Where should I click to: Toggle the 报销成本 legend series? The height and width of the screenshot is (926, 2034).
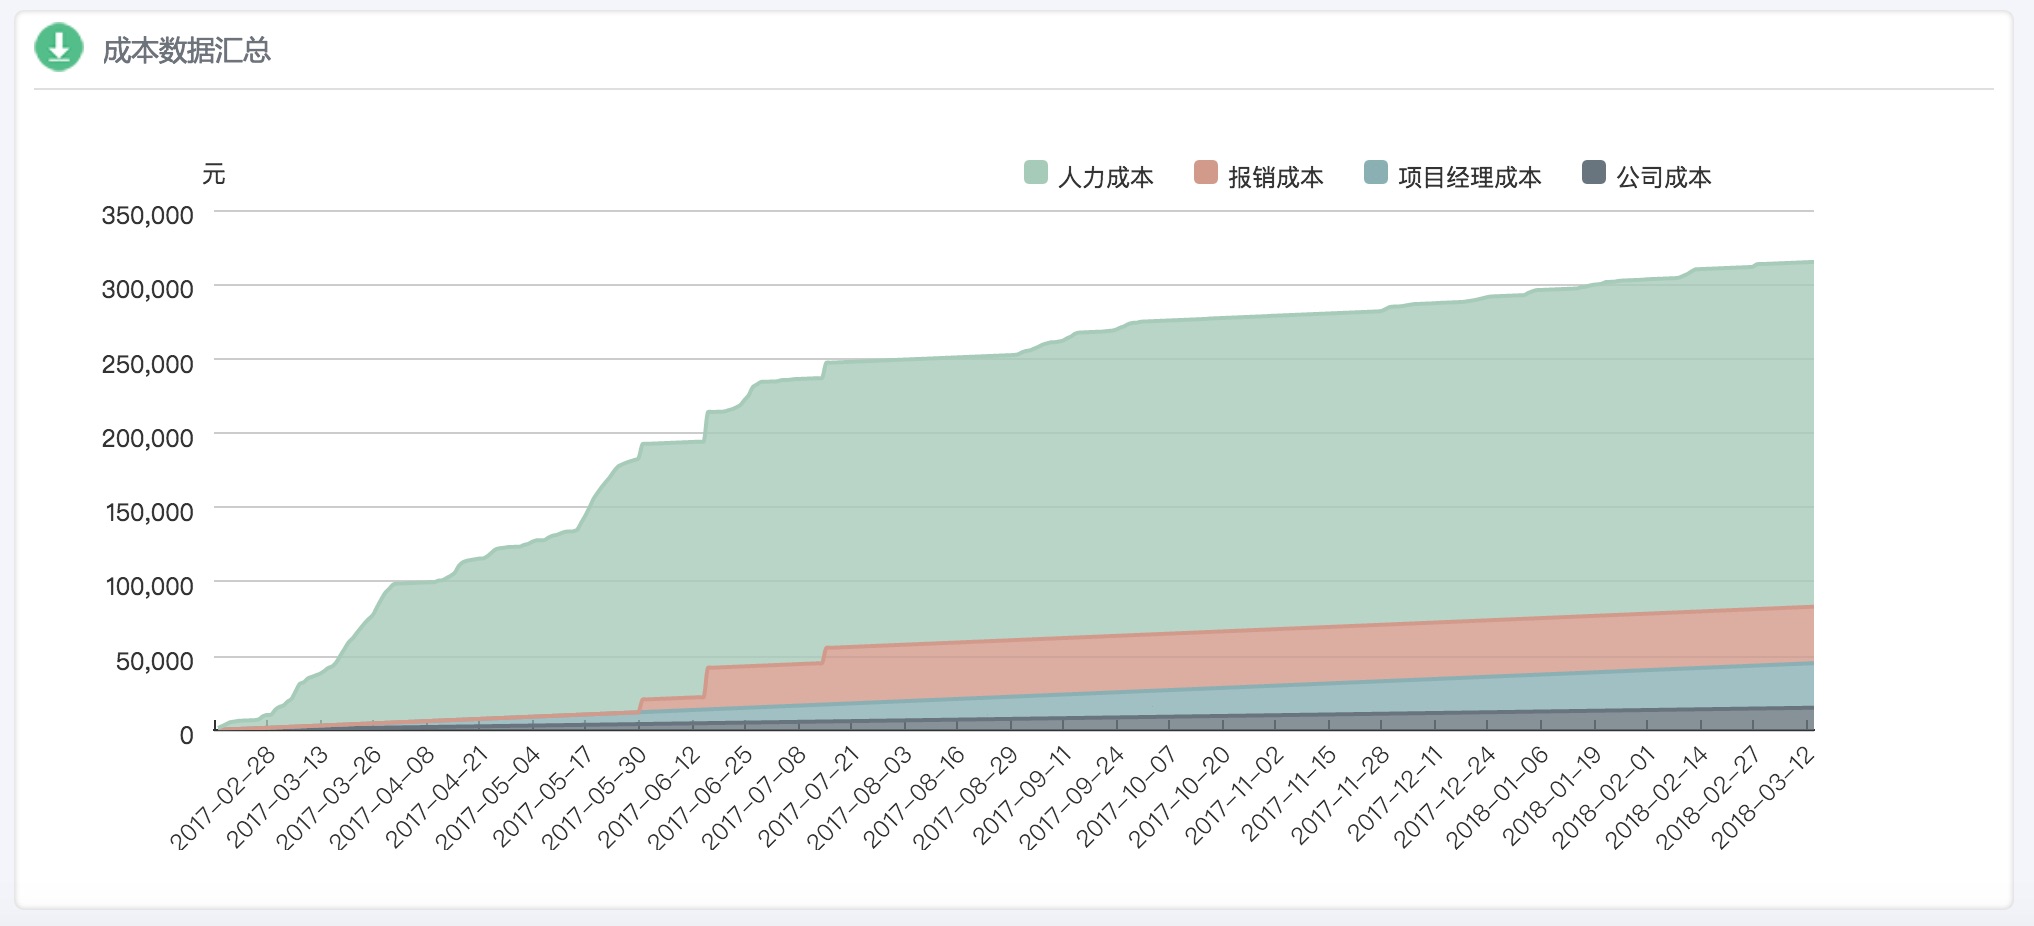[1258, 176]
